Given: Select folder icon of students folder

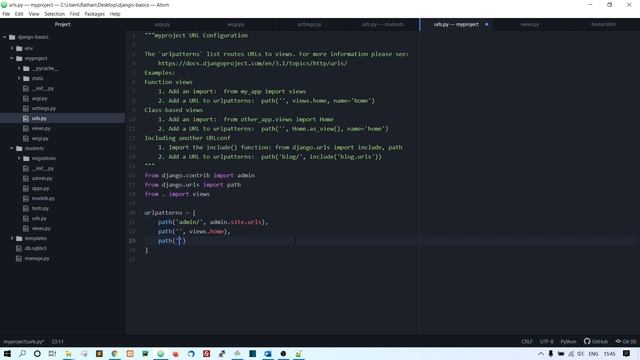Looking at the screenshot, I should tap(19, 148).
